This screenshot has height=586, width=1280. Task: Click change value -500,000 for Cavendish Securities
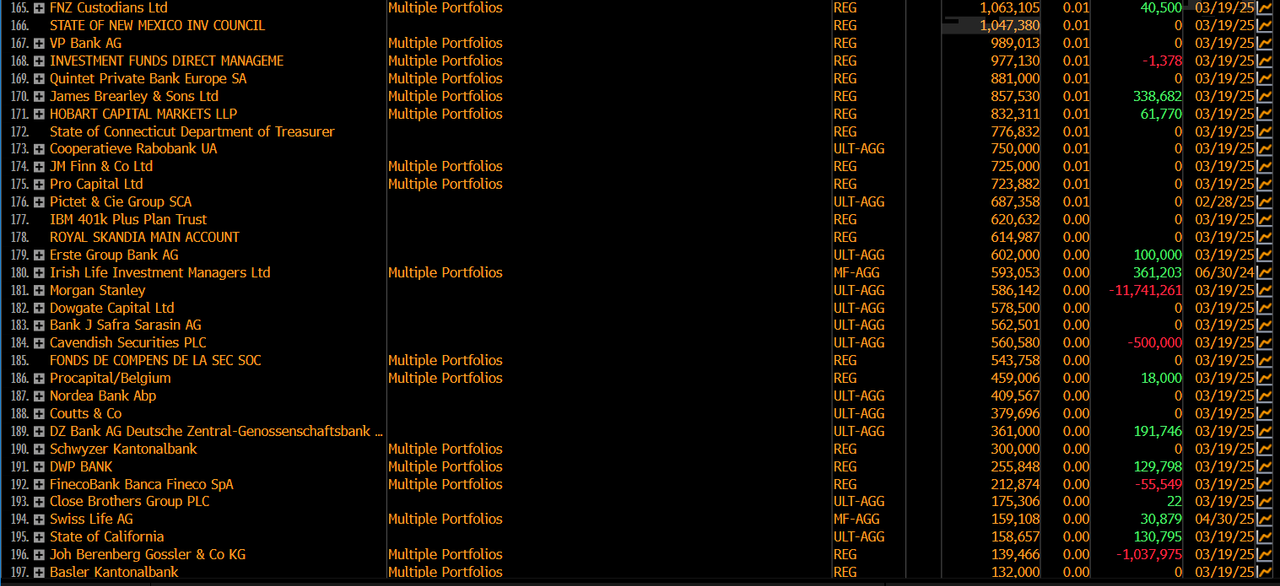click(1154, 343)
